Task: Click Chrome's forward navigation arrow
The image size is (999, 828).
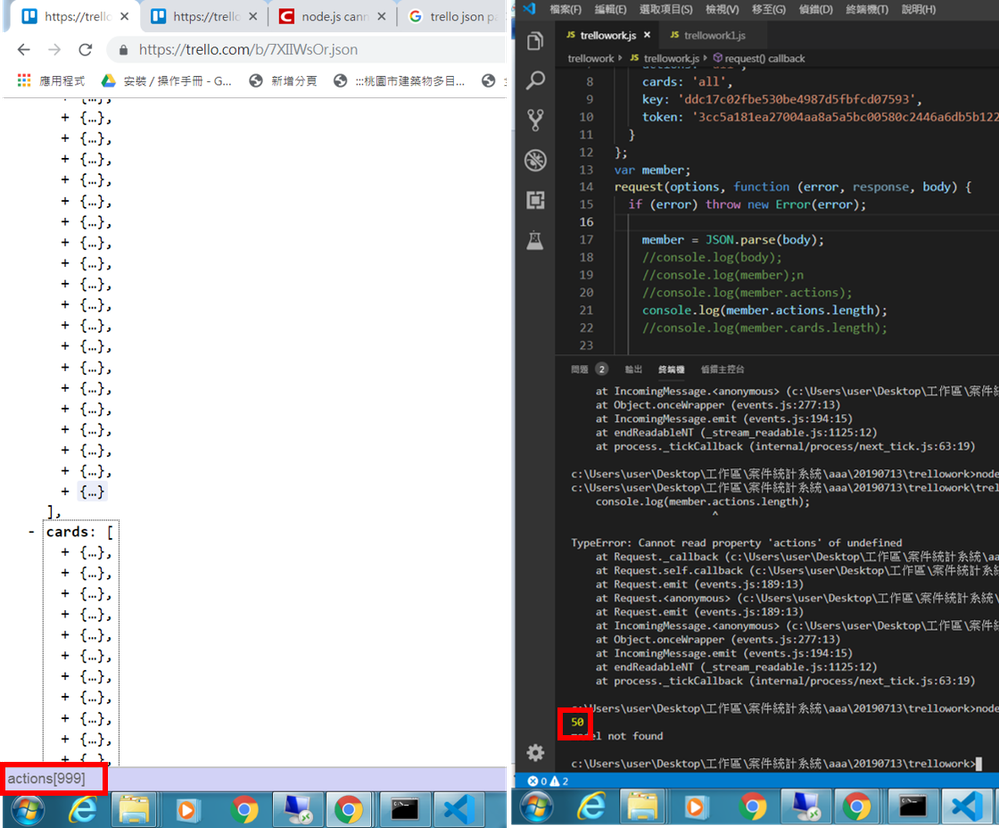Action: coord(55,50)
